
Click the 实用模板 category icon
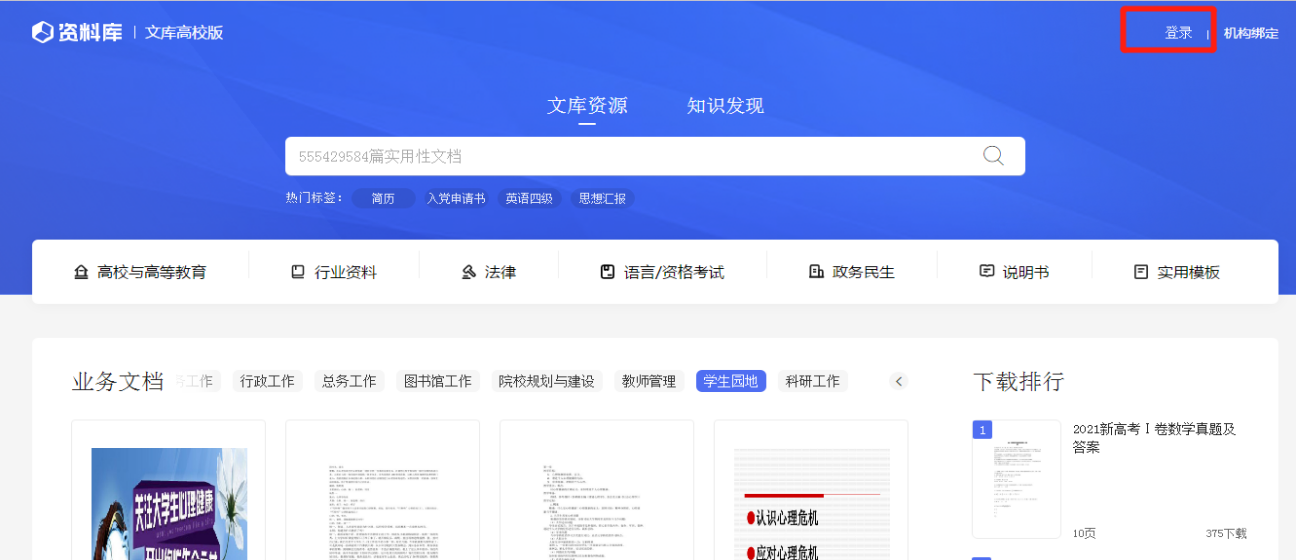[1140, 272]
